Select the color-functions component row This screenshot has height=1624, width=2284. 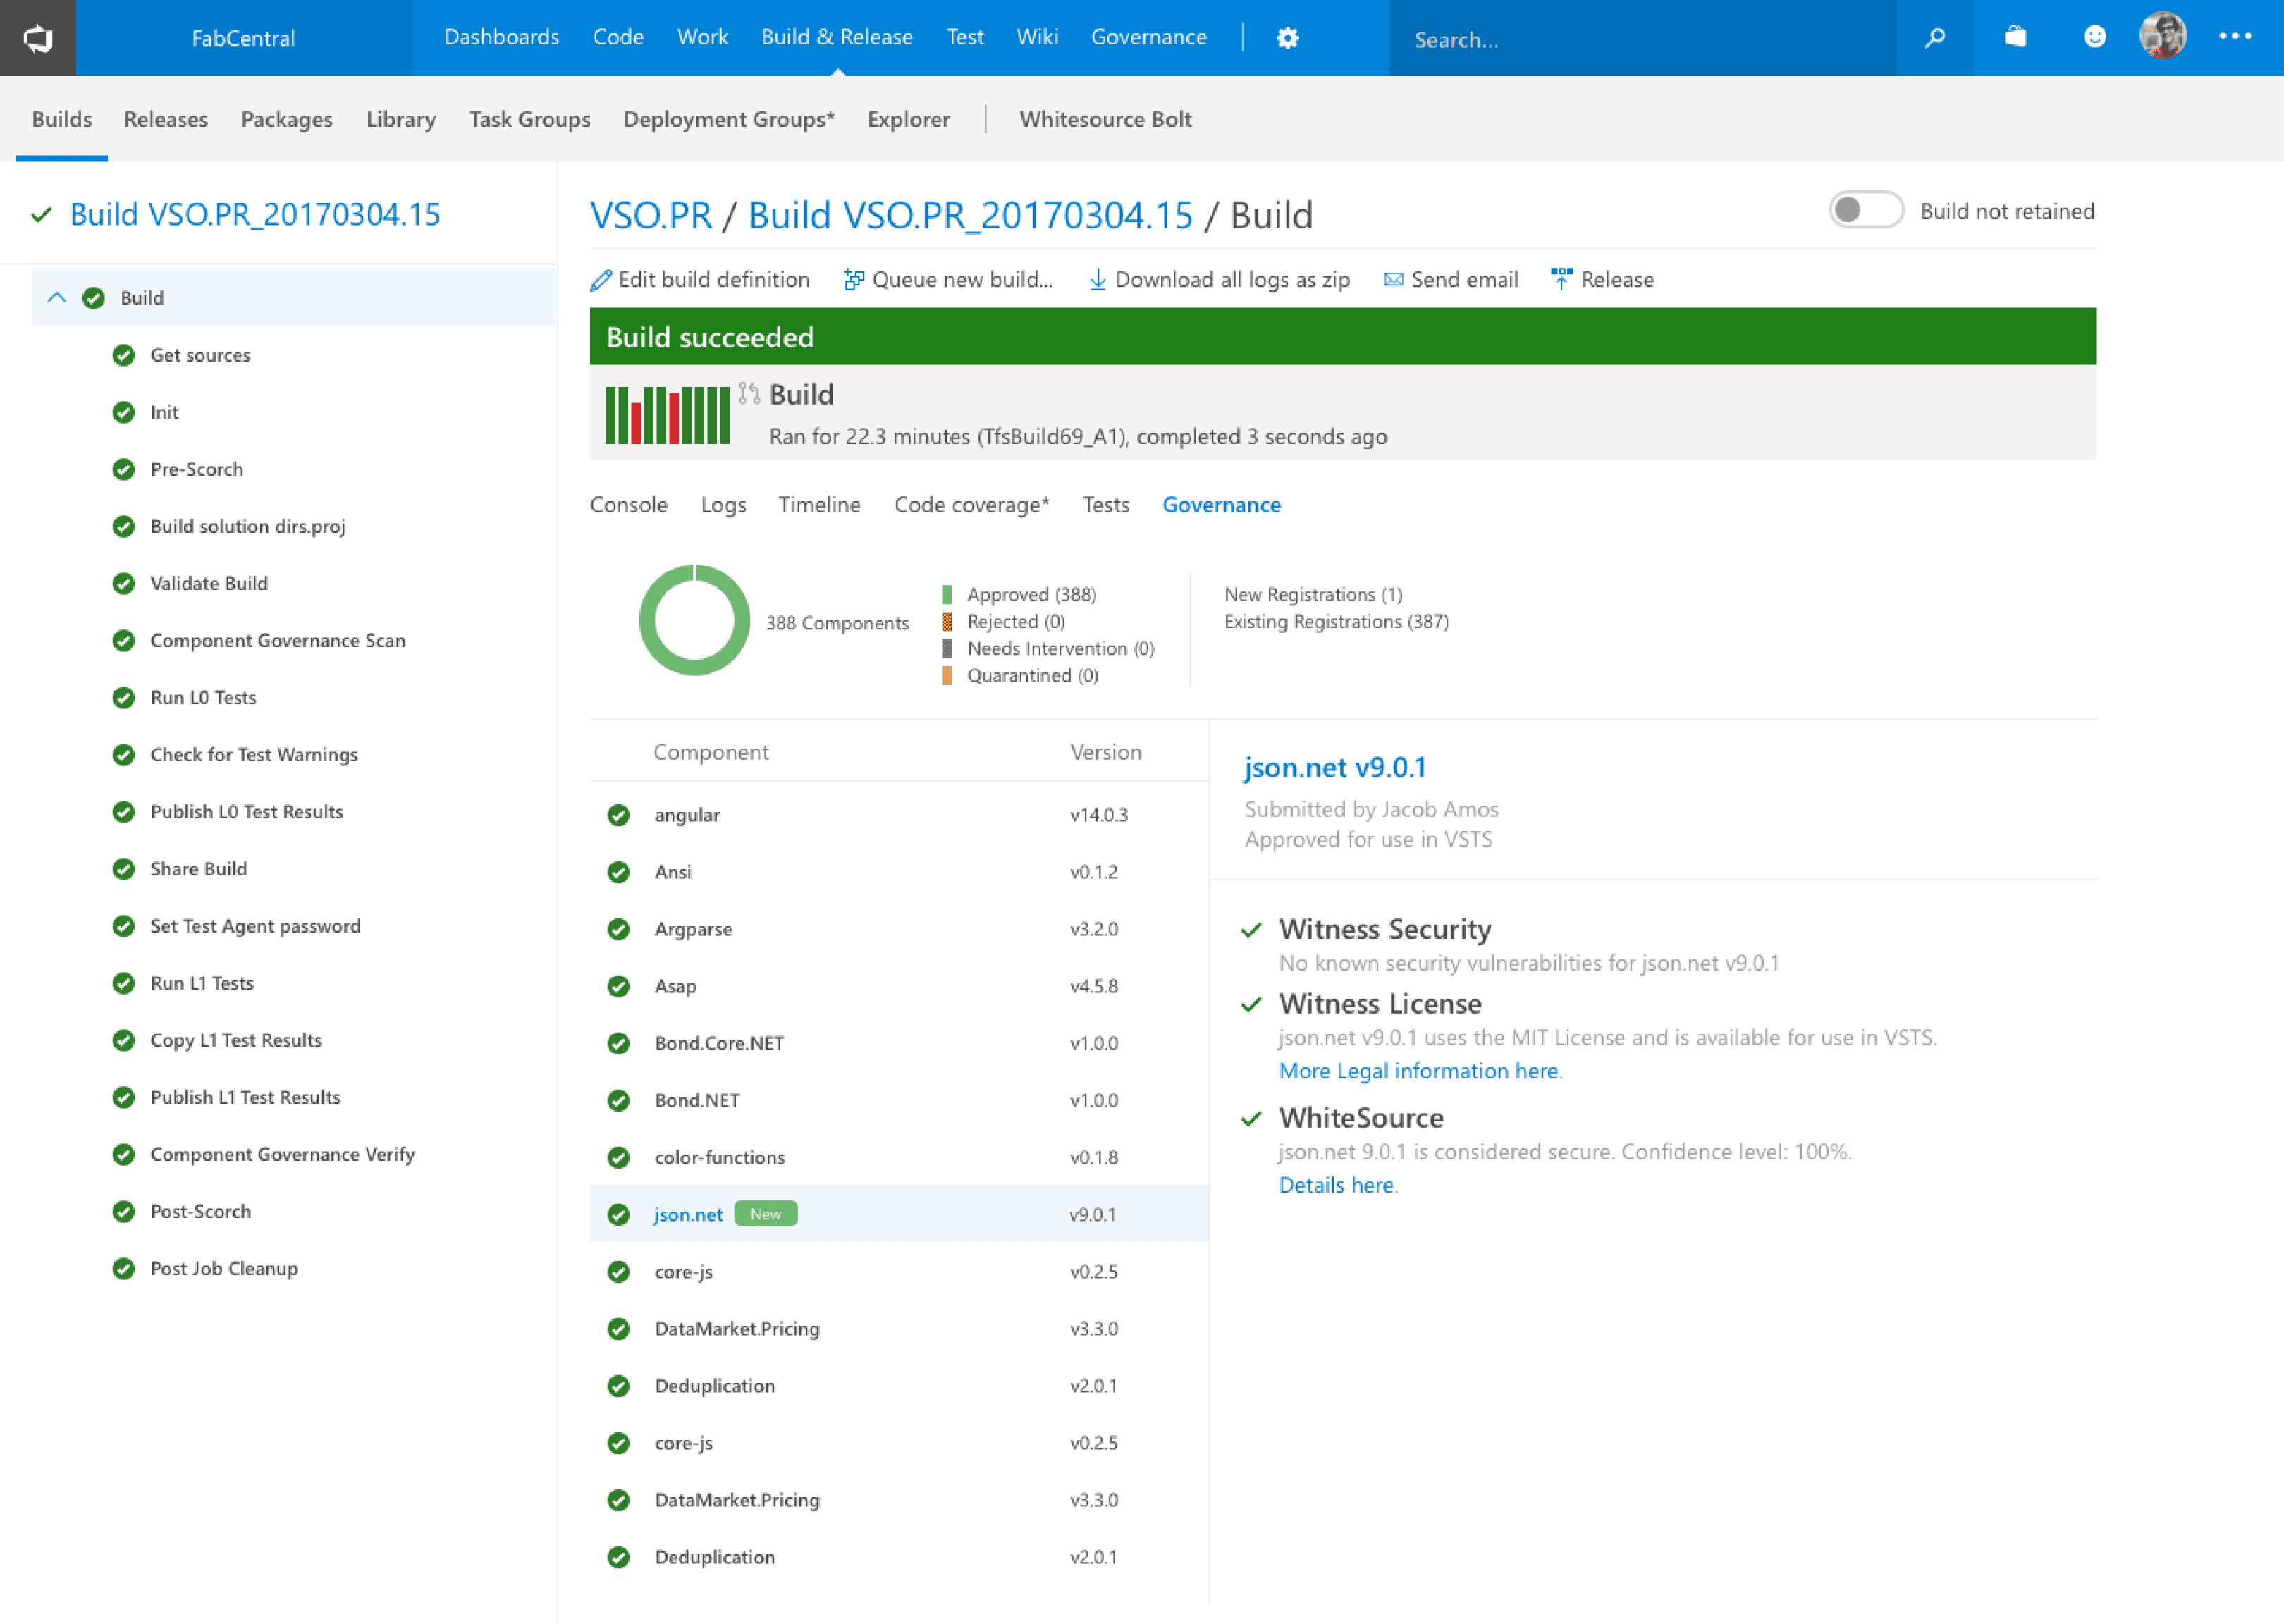(x=899, y=1157)
